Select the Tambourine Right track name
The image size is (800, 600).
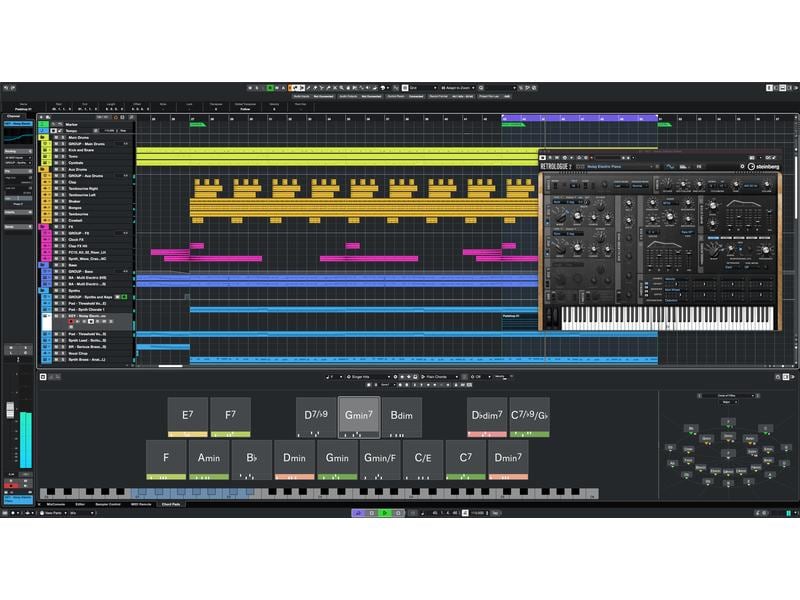point(82,188)
